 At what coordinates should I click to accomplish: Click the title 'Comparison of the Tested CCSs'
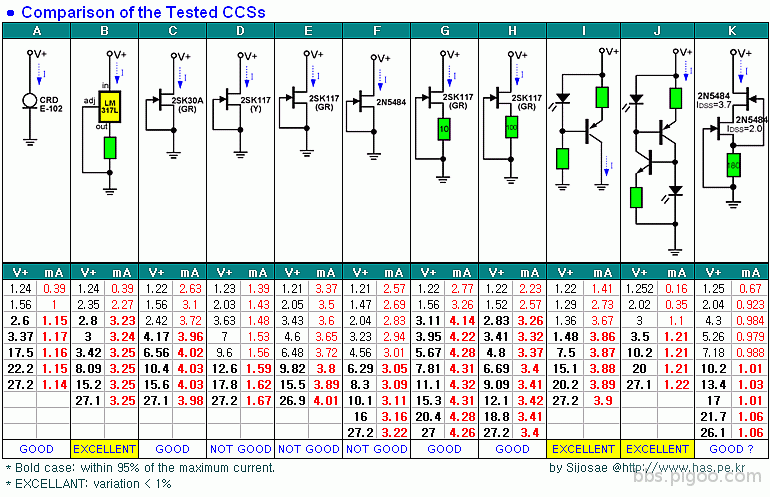pyautogui.click(x=143, y=12)
